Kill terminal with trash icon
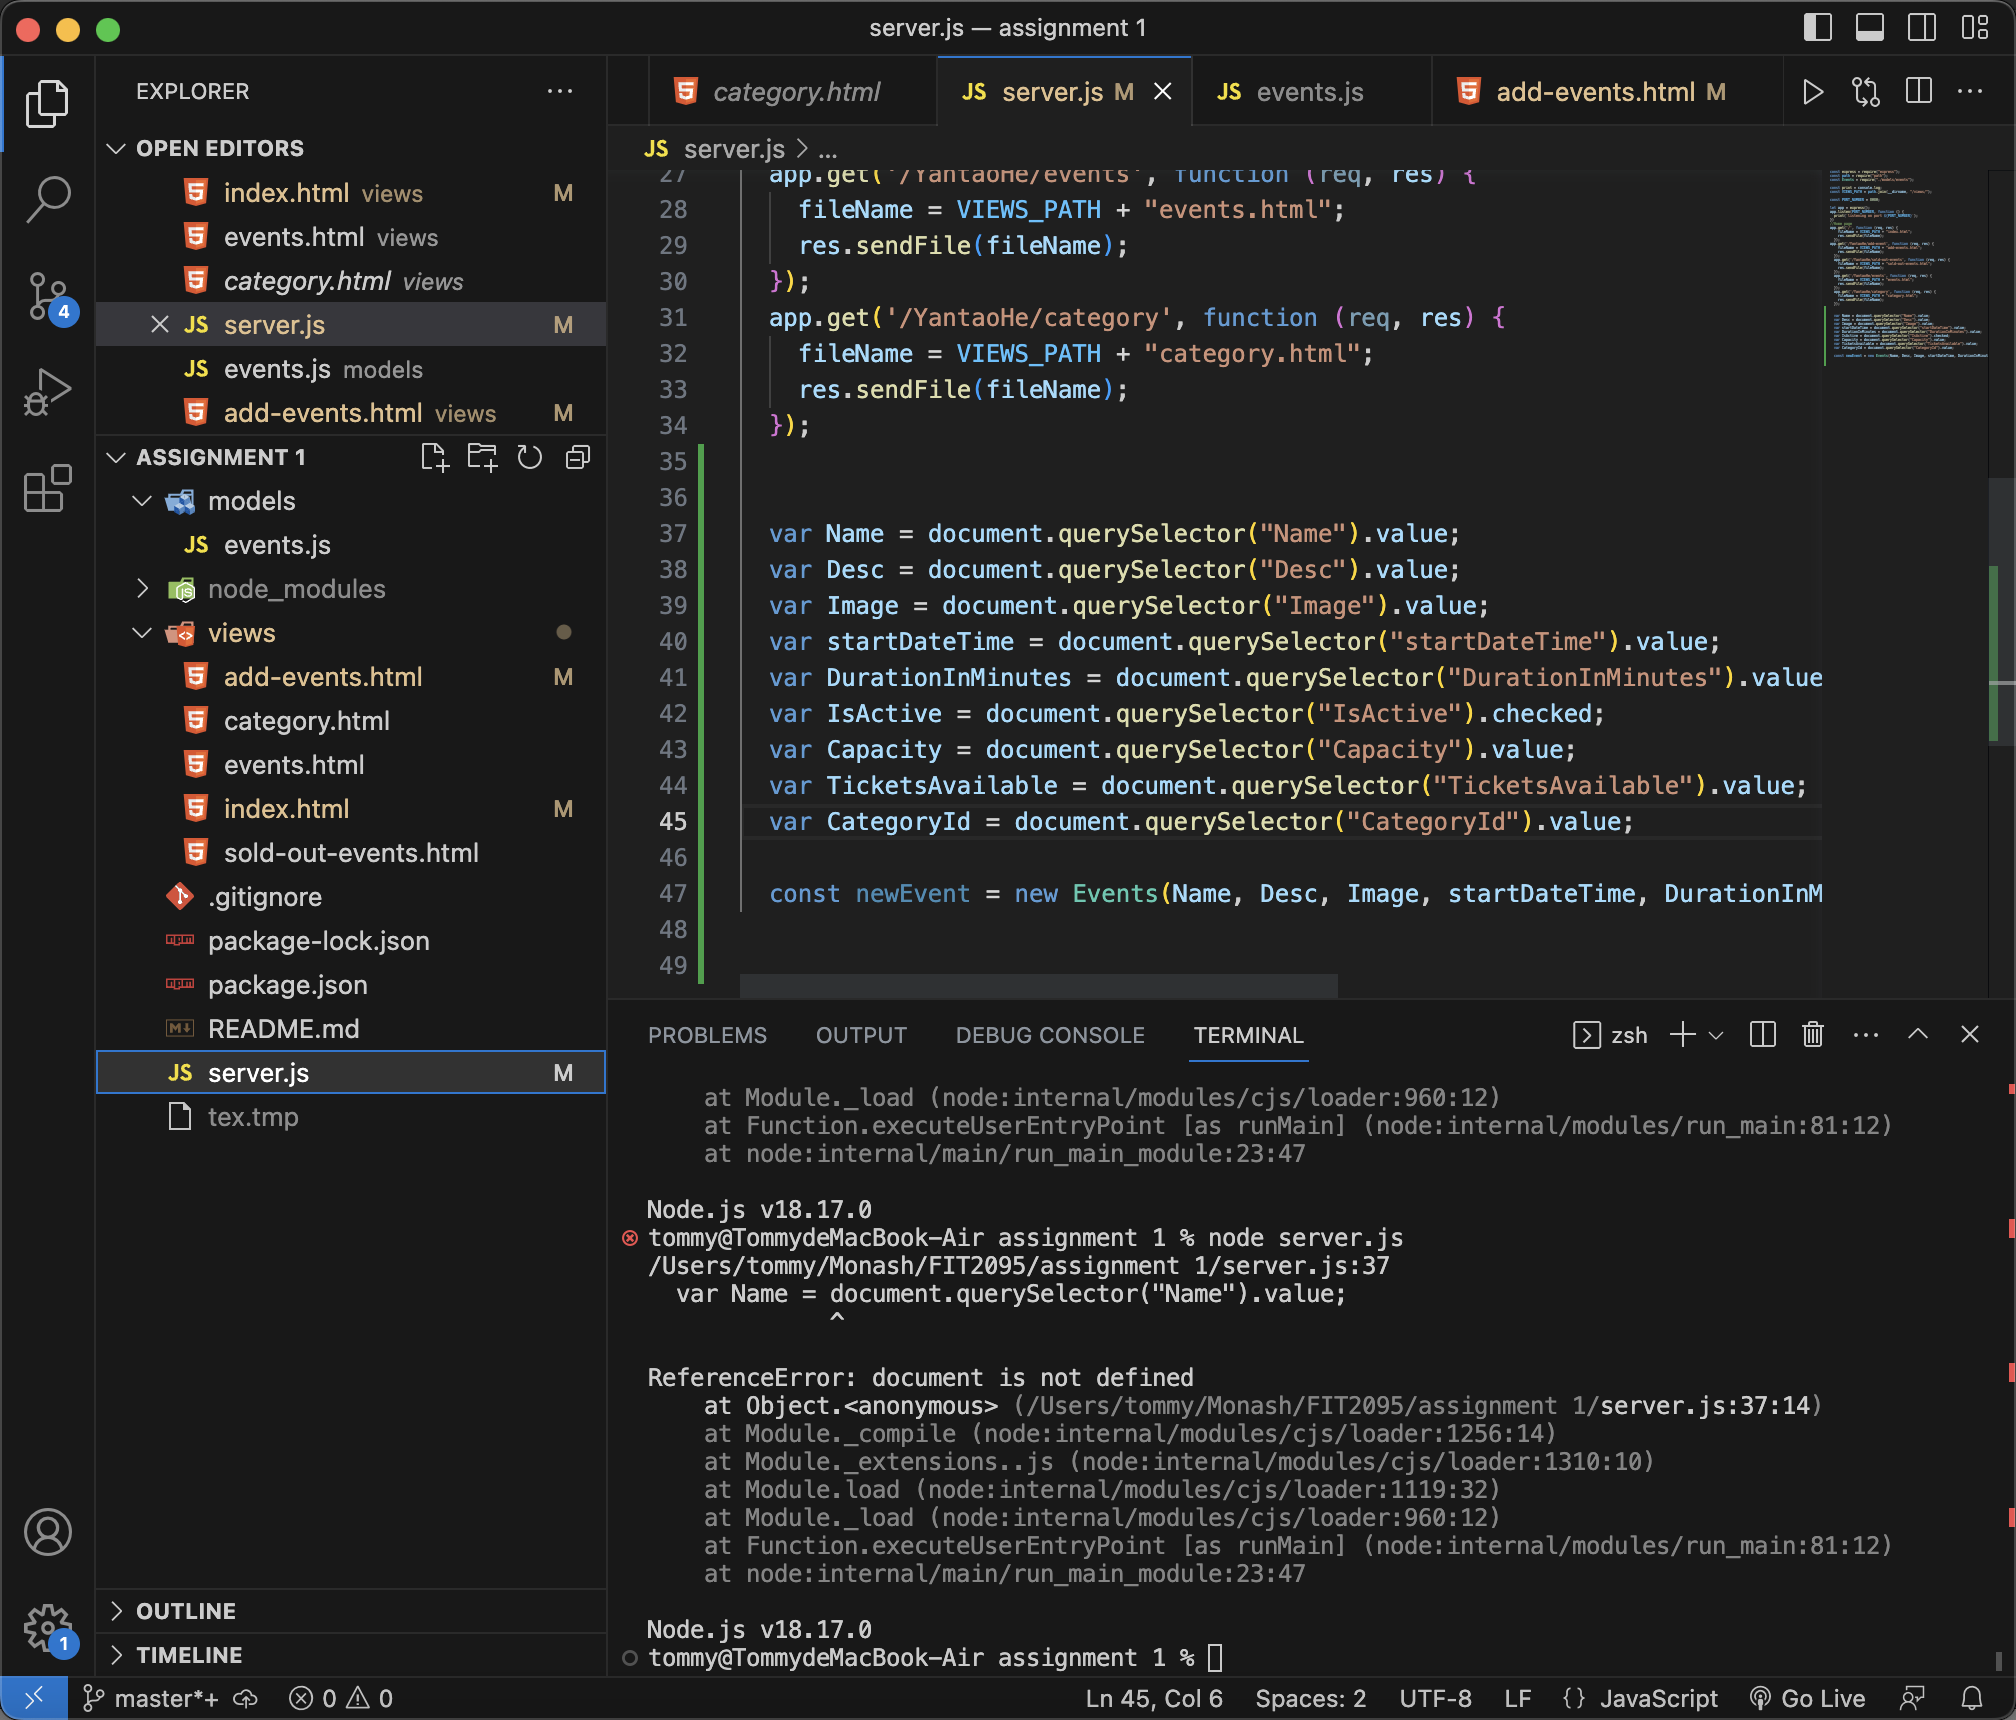 click(1813, 1035)
